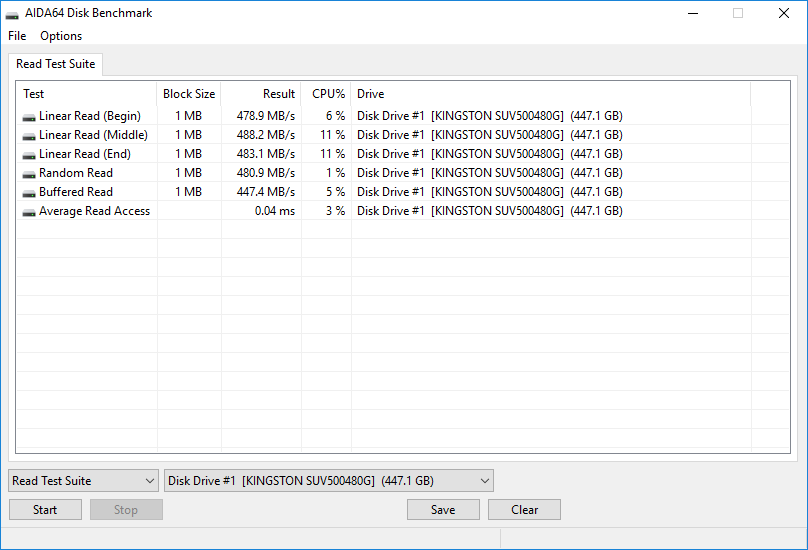Click the 3 % CPU value
Image resolution: width=808 pixels, height=550 pixels.
tap(335, 211)
